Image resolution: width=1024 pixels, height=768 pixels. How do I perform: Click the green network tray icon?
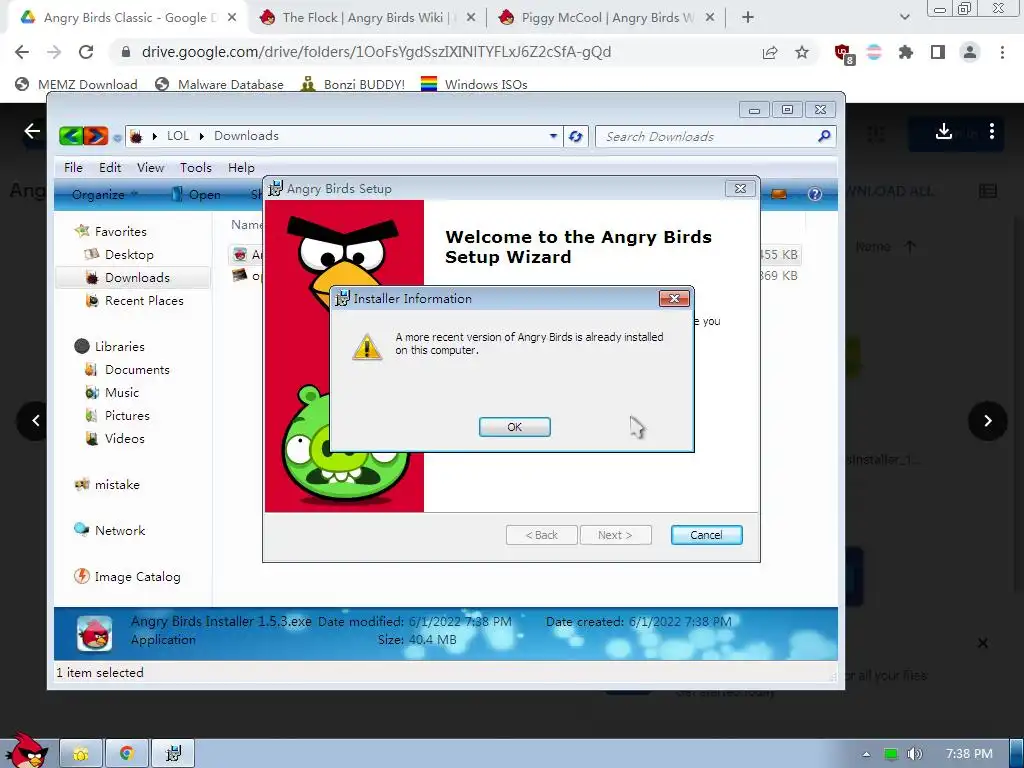[x=890, y=754]
